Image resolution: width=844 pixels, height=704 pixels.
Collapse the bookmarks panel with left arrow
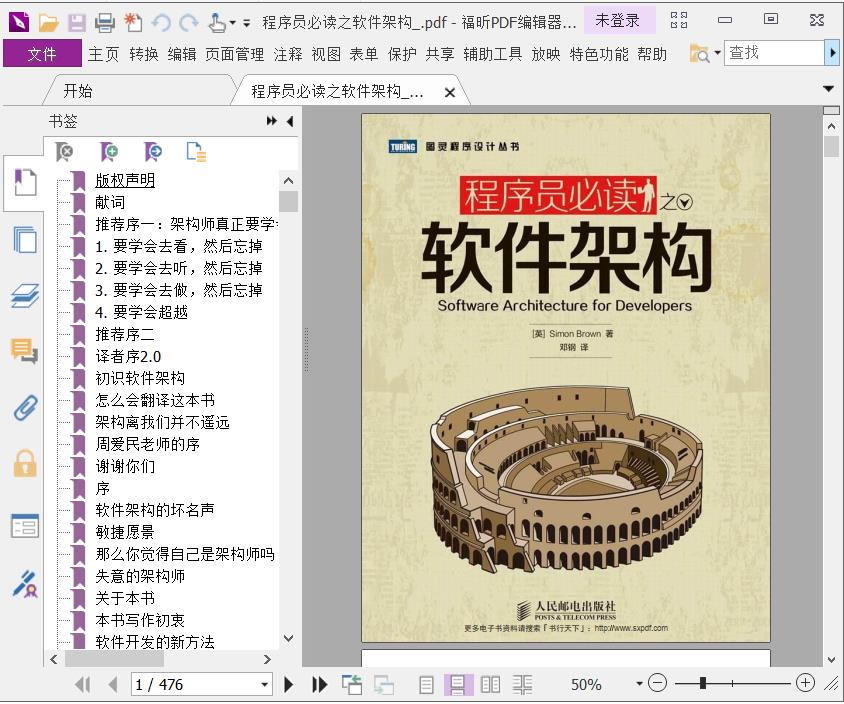point(290,121)
